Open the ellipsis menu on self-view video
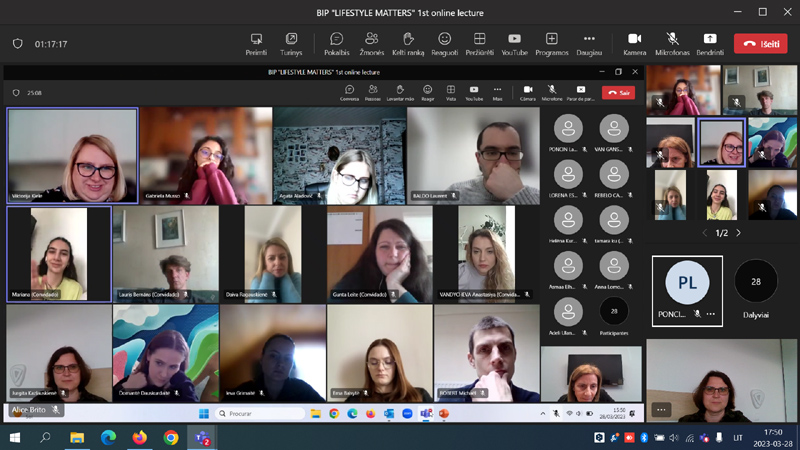 [661, 410]
